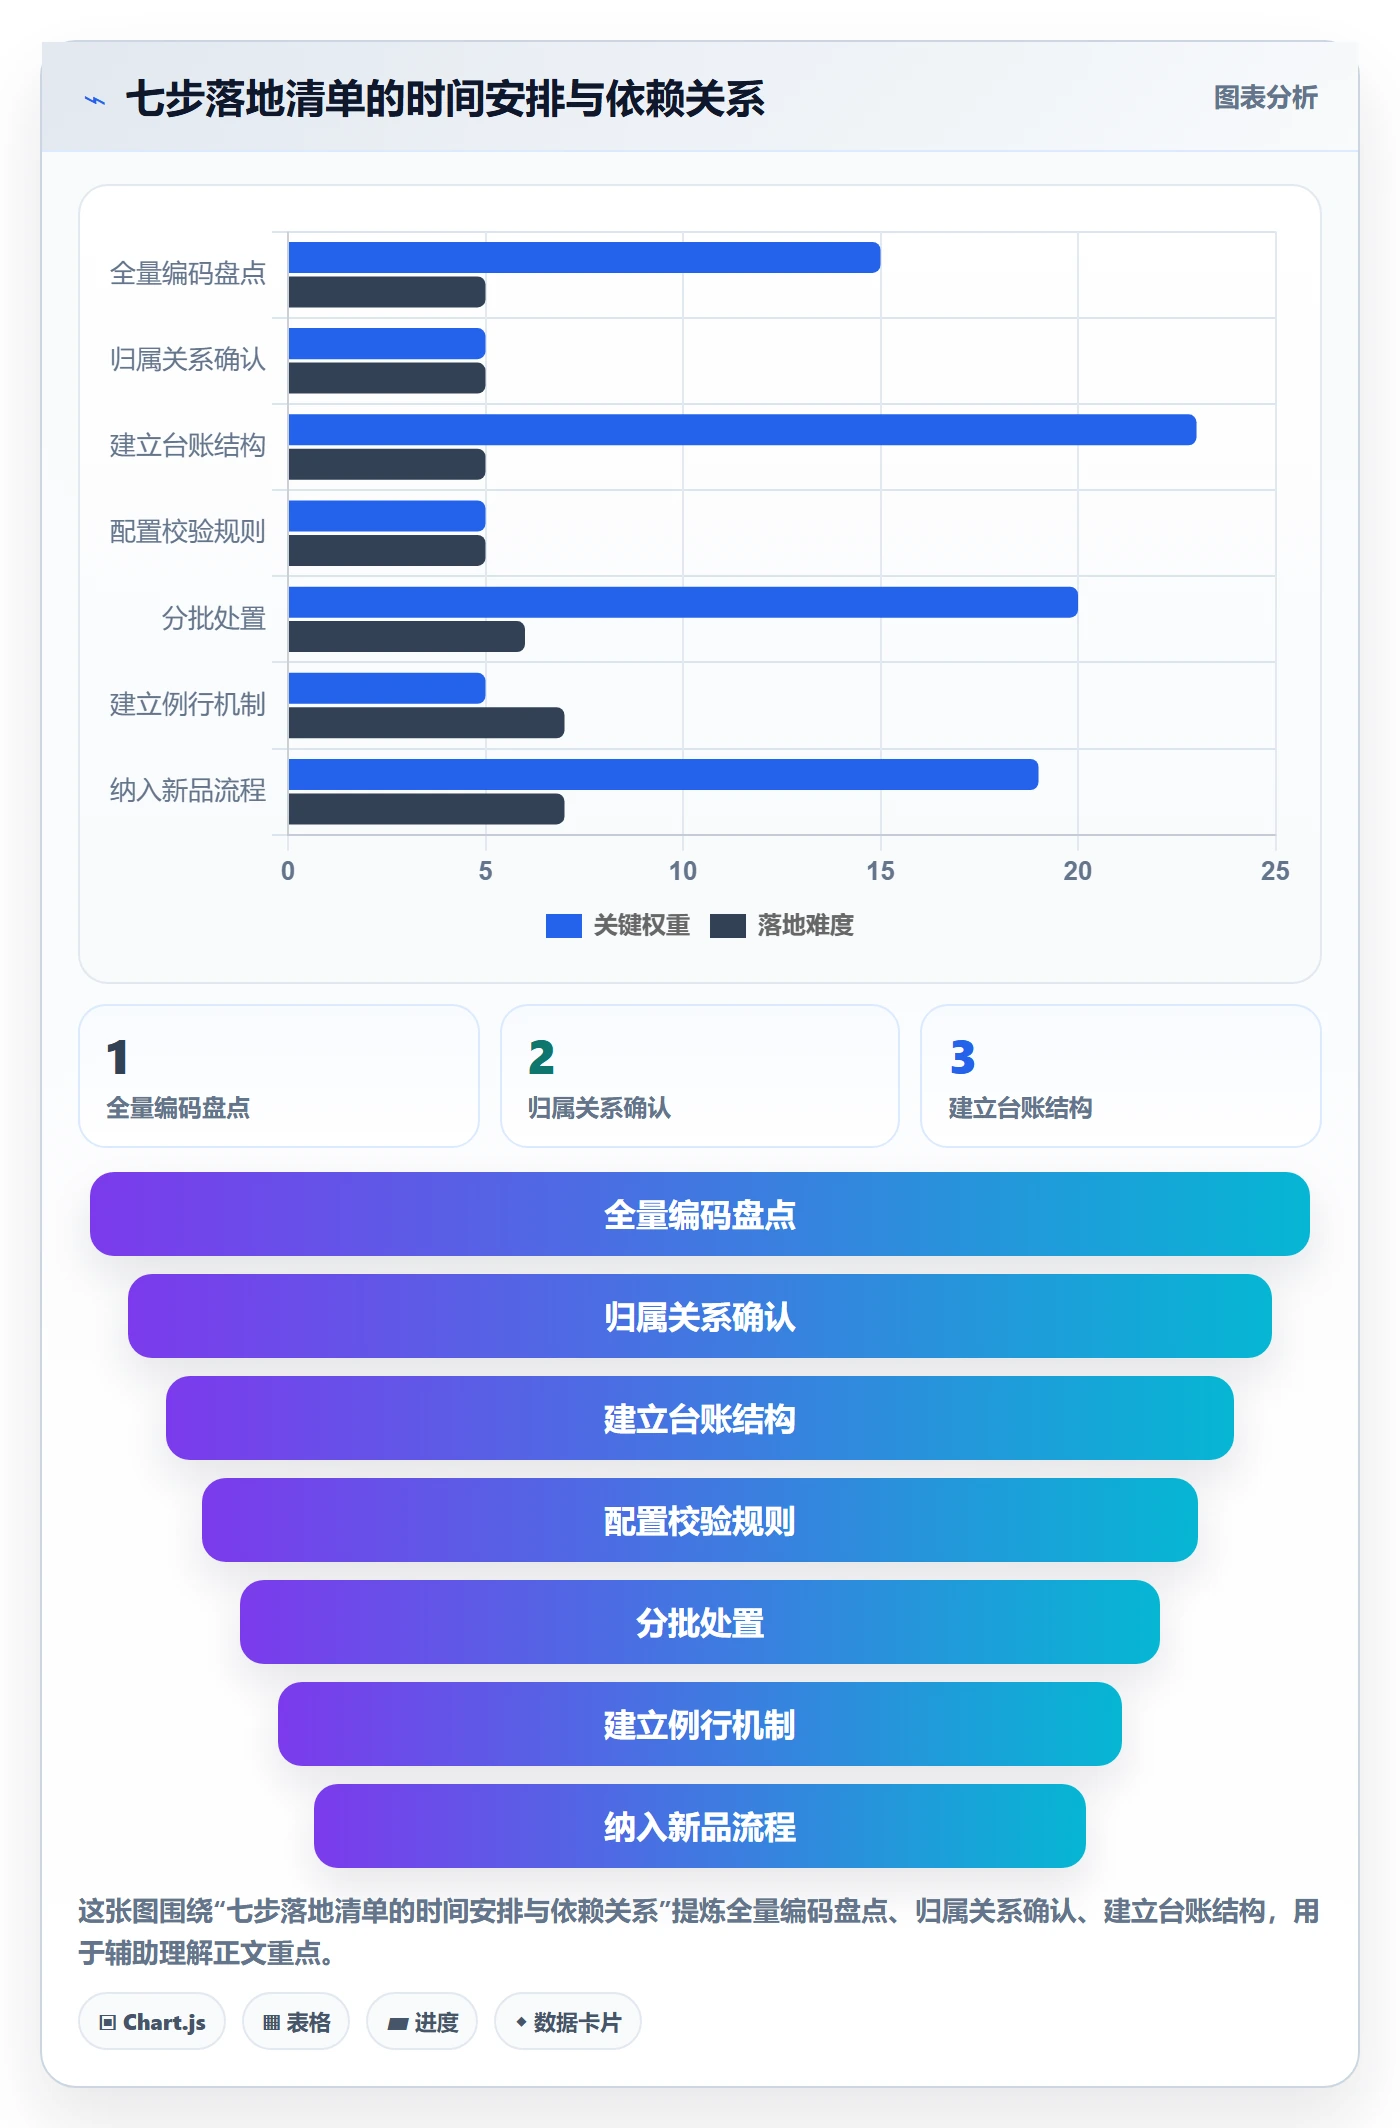1400x2128 pixels.
Task: Click the x-axis value 25
Action: pos(1275,871)
